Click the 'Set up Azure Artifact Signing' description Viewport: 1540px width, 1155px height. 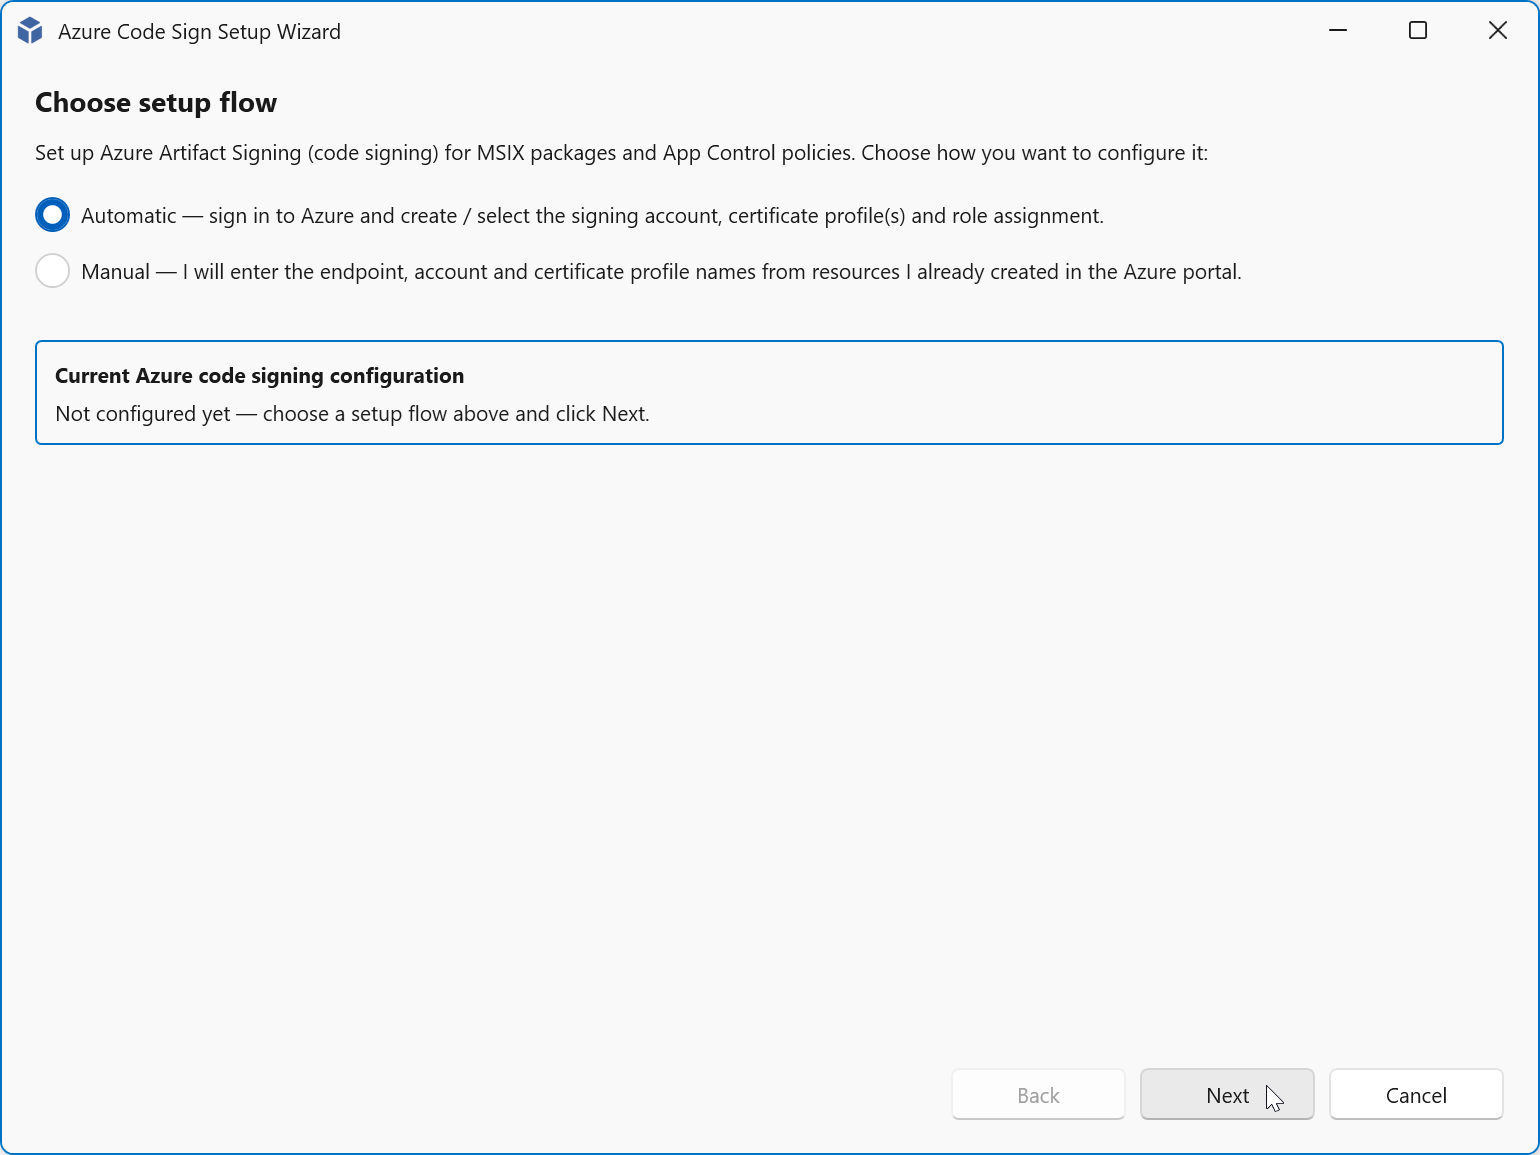(622, 153)
